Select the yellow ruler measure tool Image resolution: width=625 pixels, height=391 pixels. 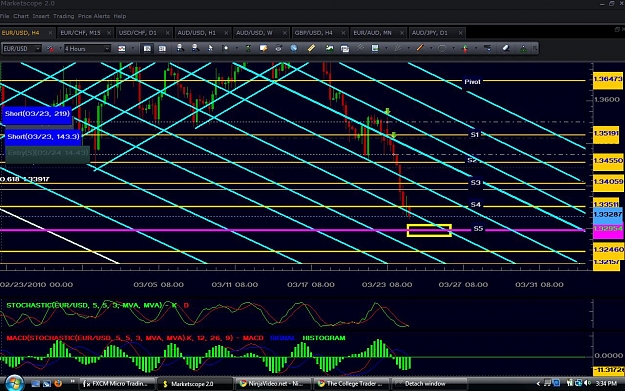tap(311, 48)
